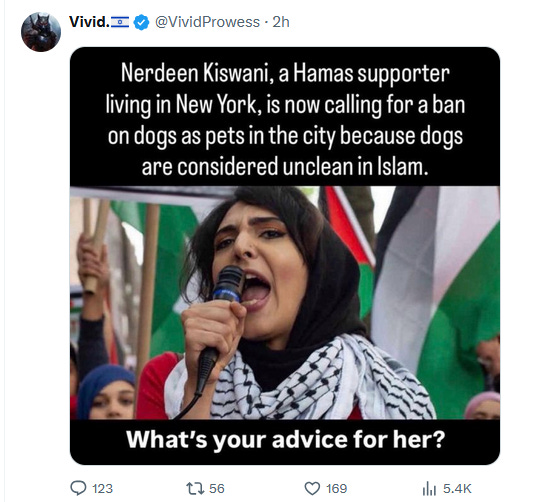Click the caption text about banning dogs
Screen dimensions: 536x502
tap(285, 120)
